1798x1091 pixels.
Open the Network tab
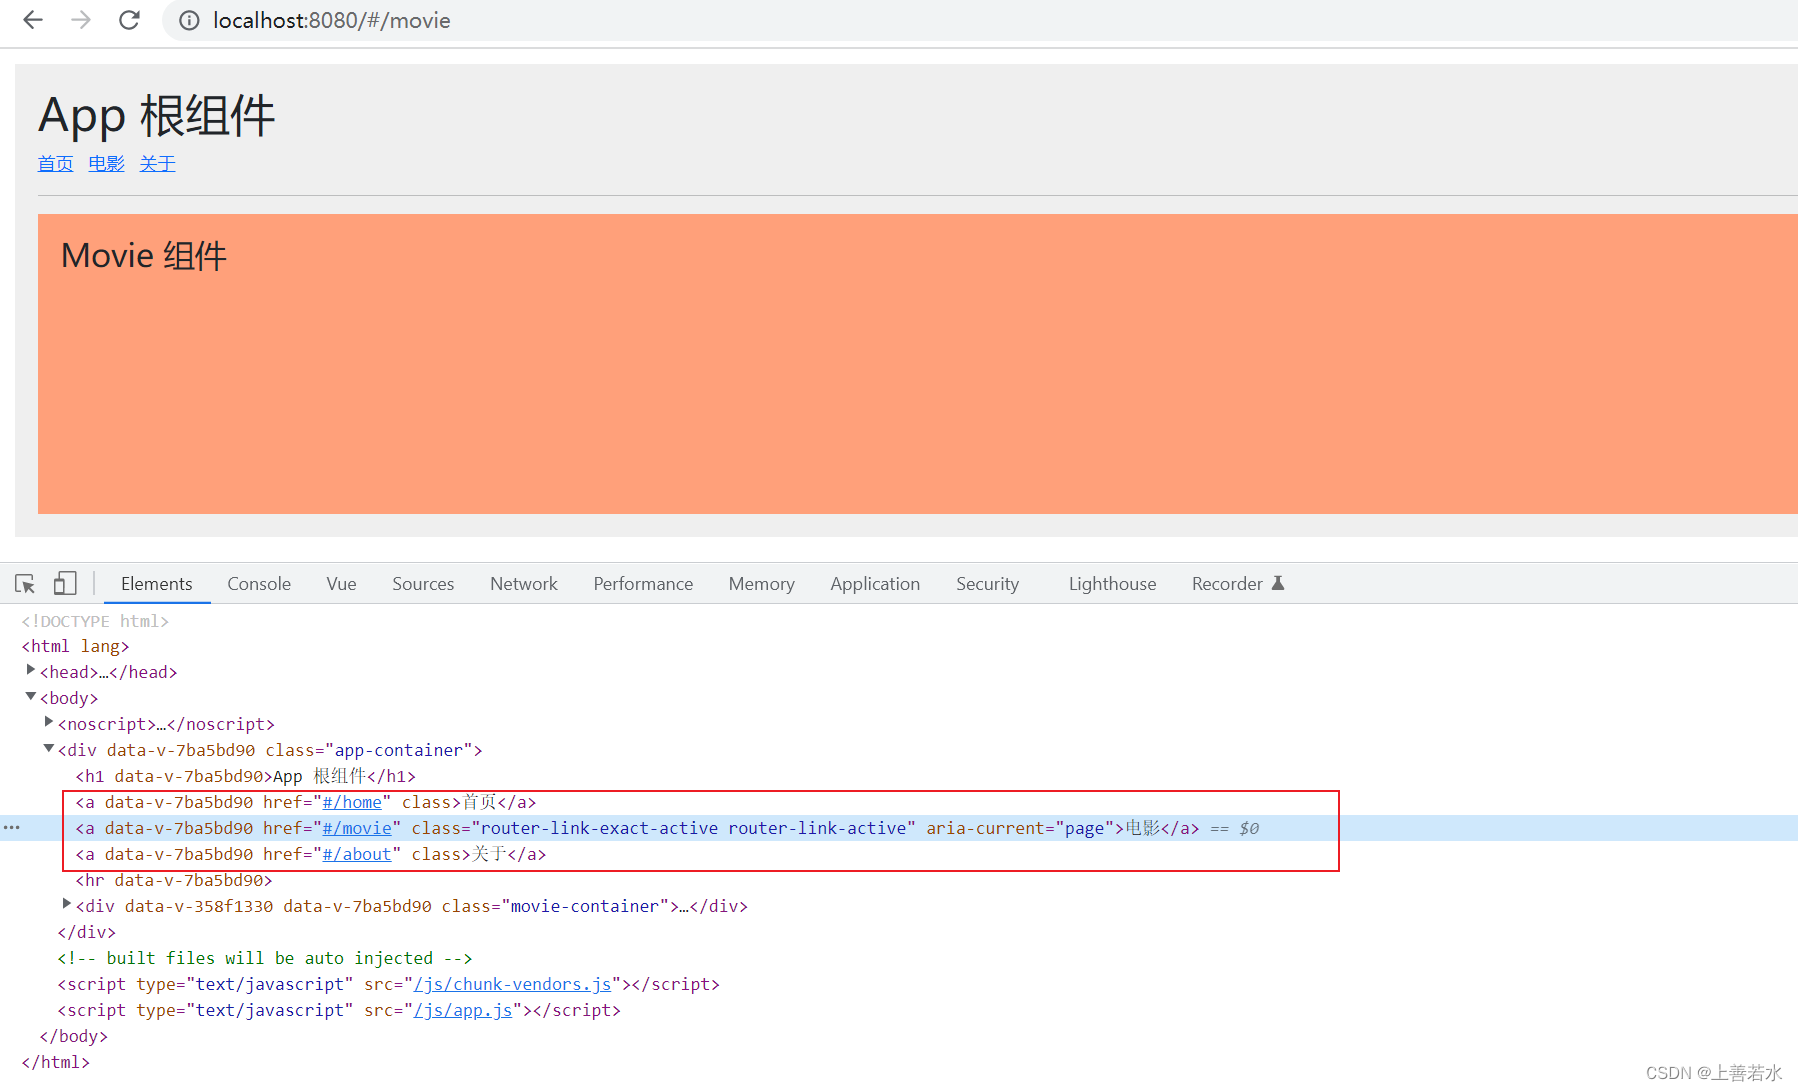[x=524, y=584]
